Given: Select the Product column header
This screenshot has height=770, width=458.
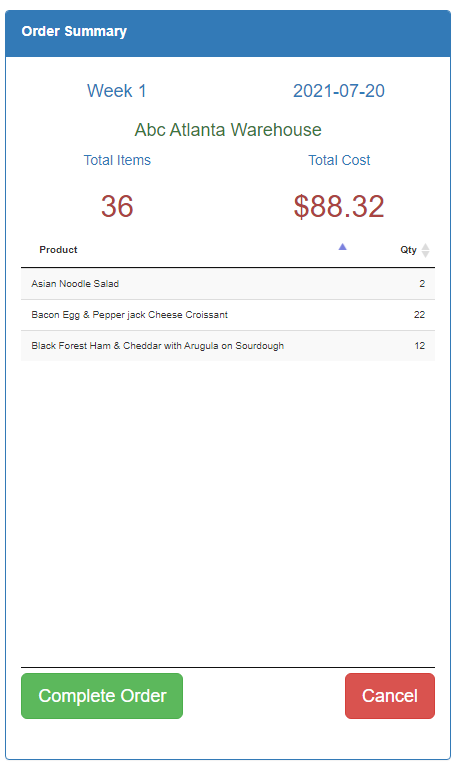Looking at the screenshot, I should pyautogui.click(x=58, y=249).
